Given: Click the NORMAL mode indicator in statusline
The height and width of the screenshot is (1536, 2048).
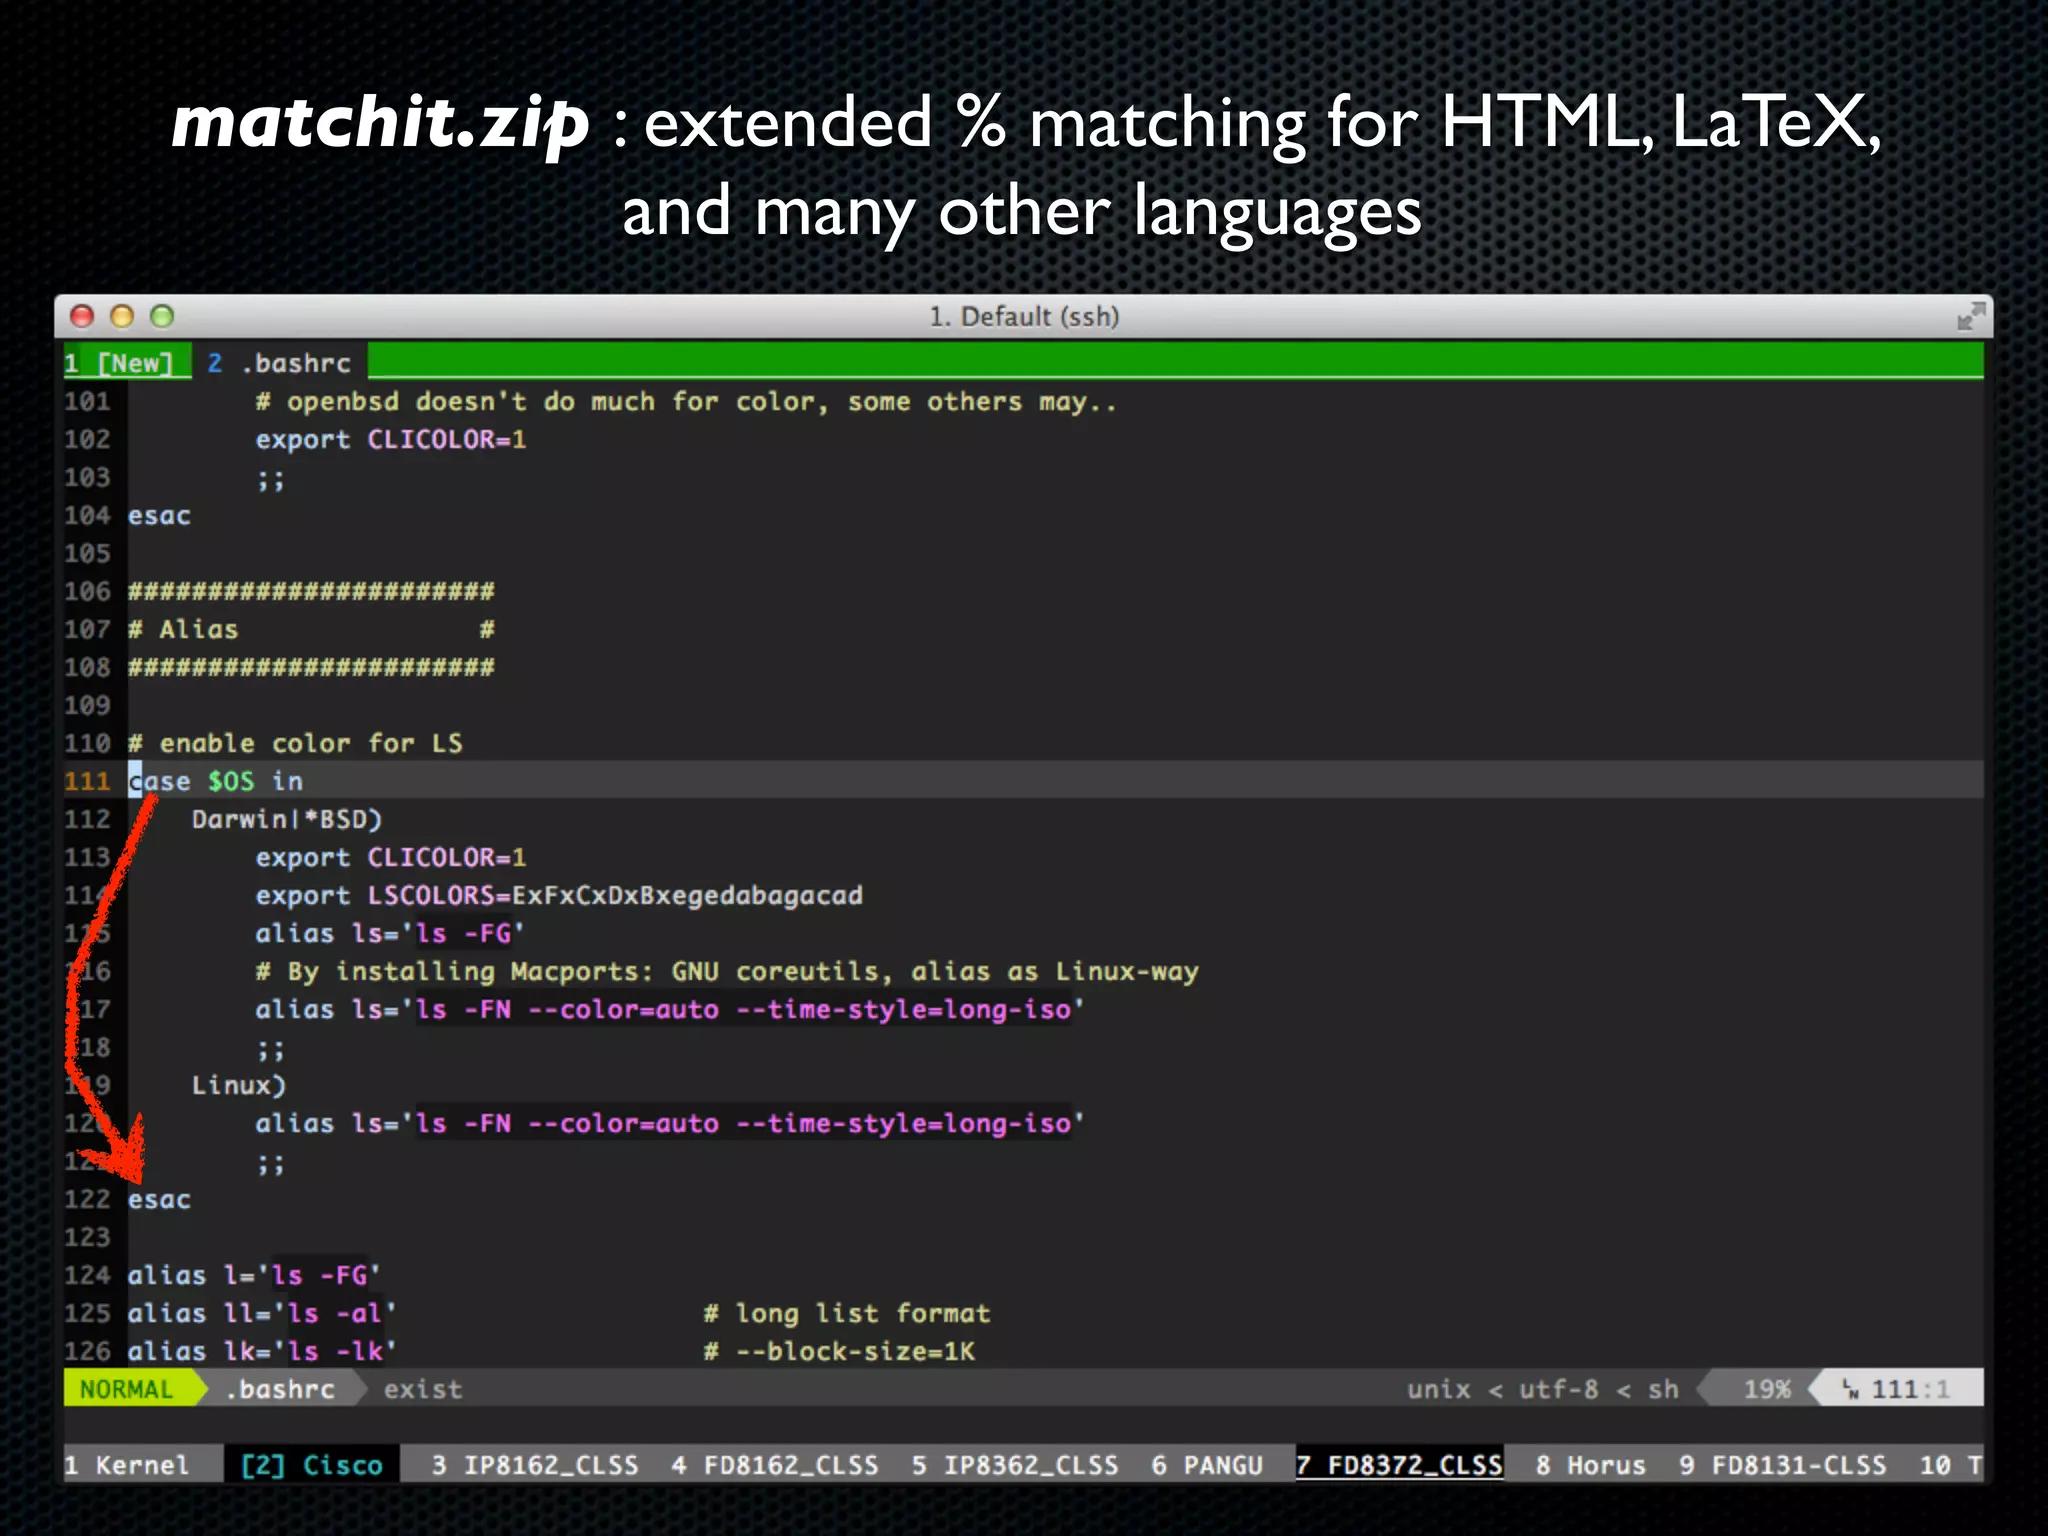Looking at the screenshot, I should click(127, 1389).
